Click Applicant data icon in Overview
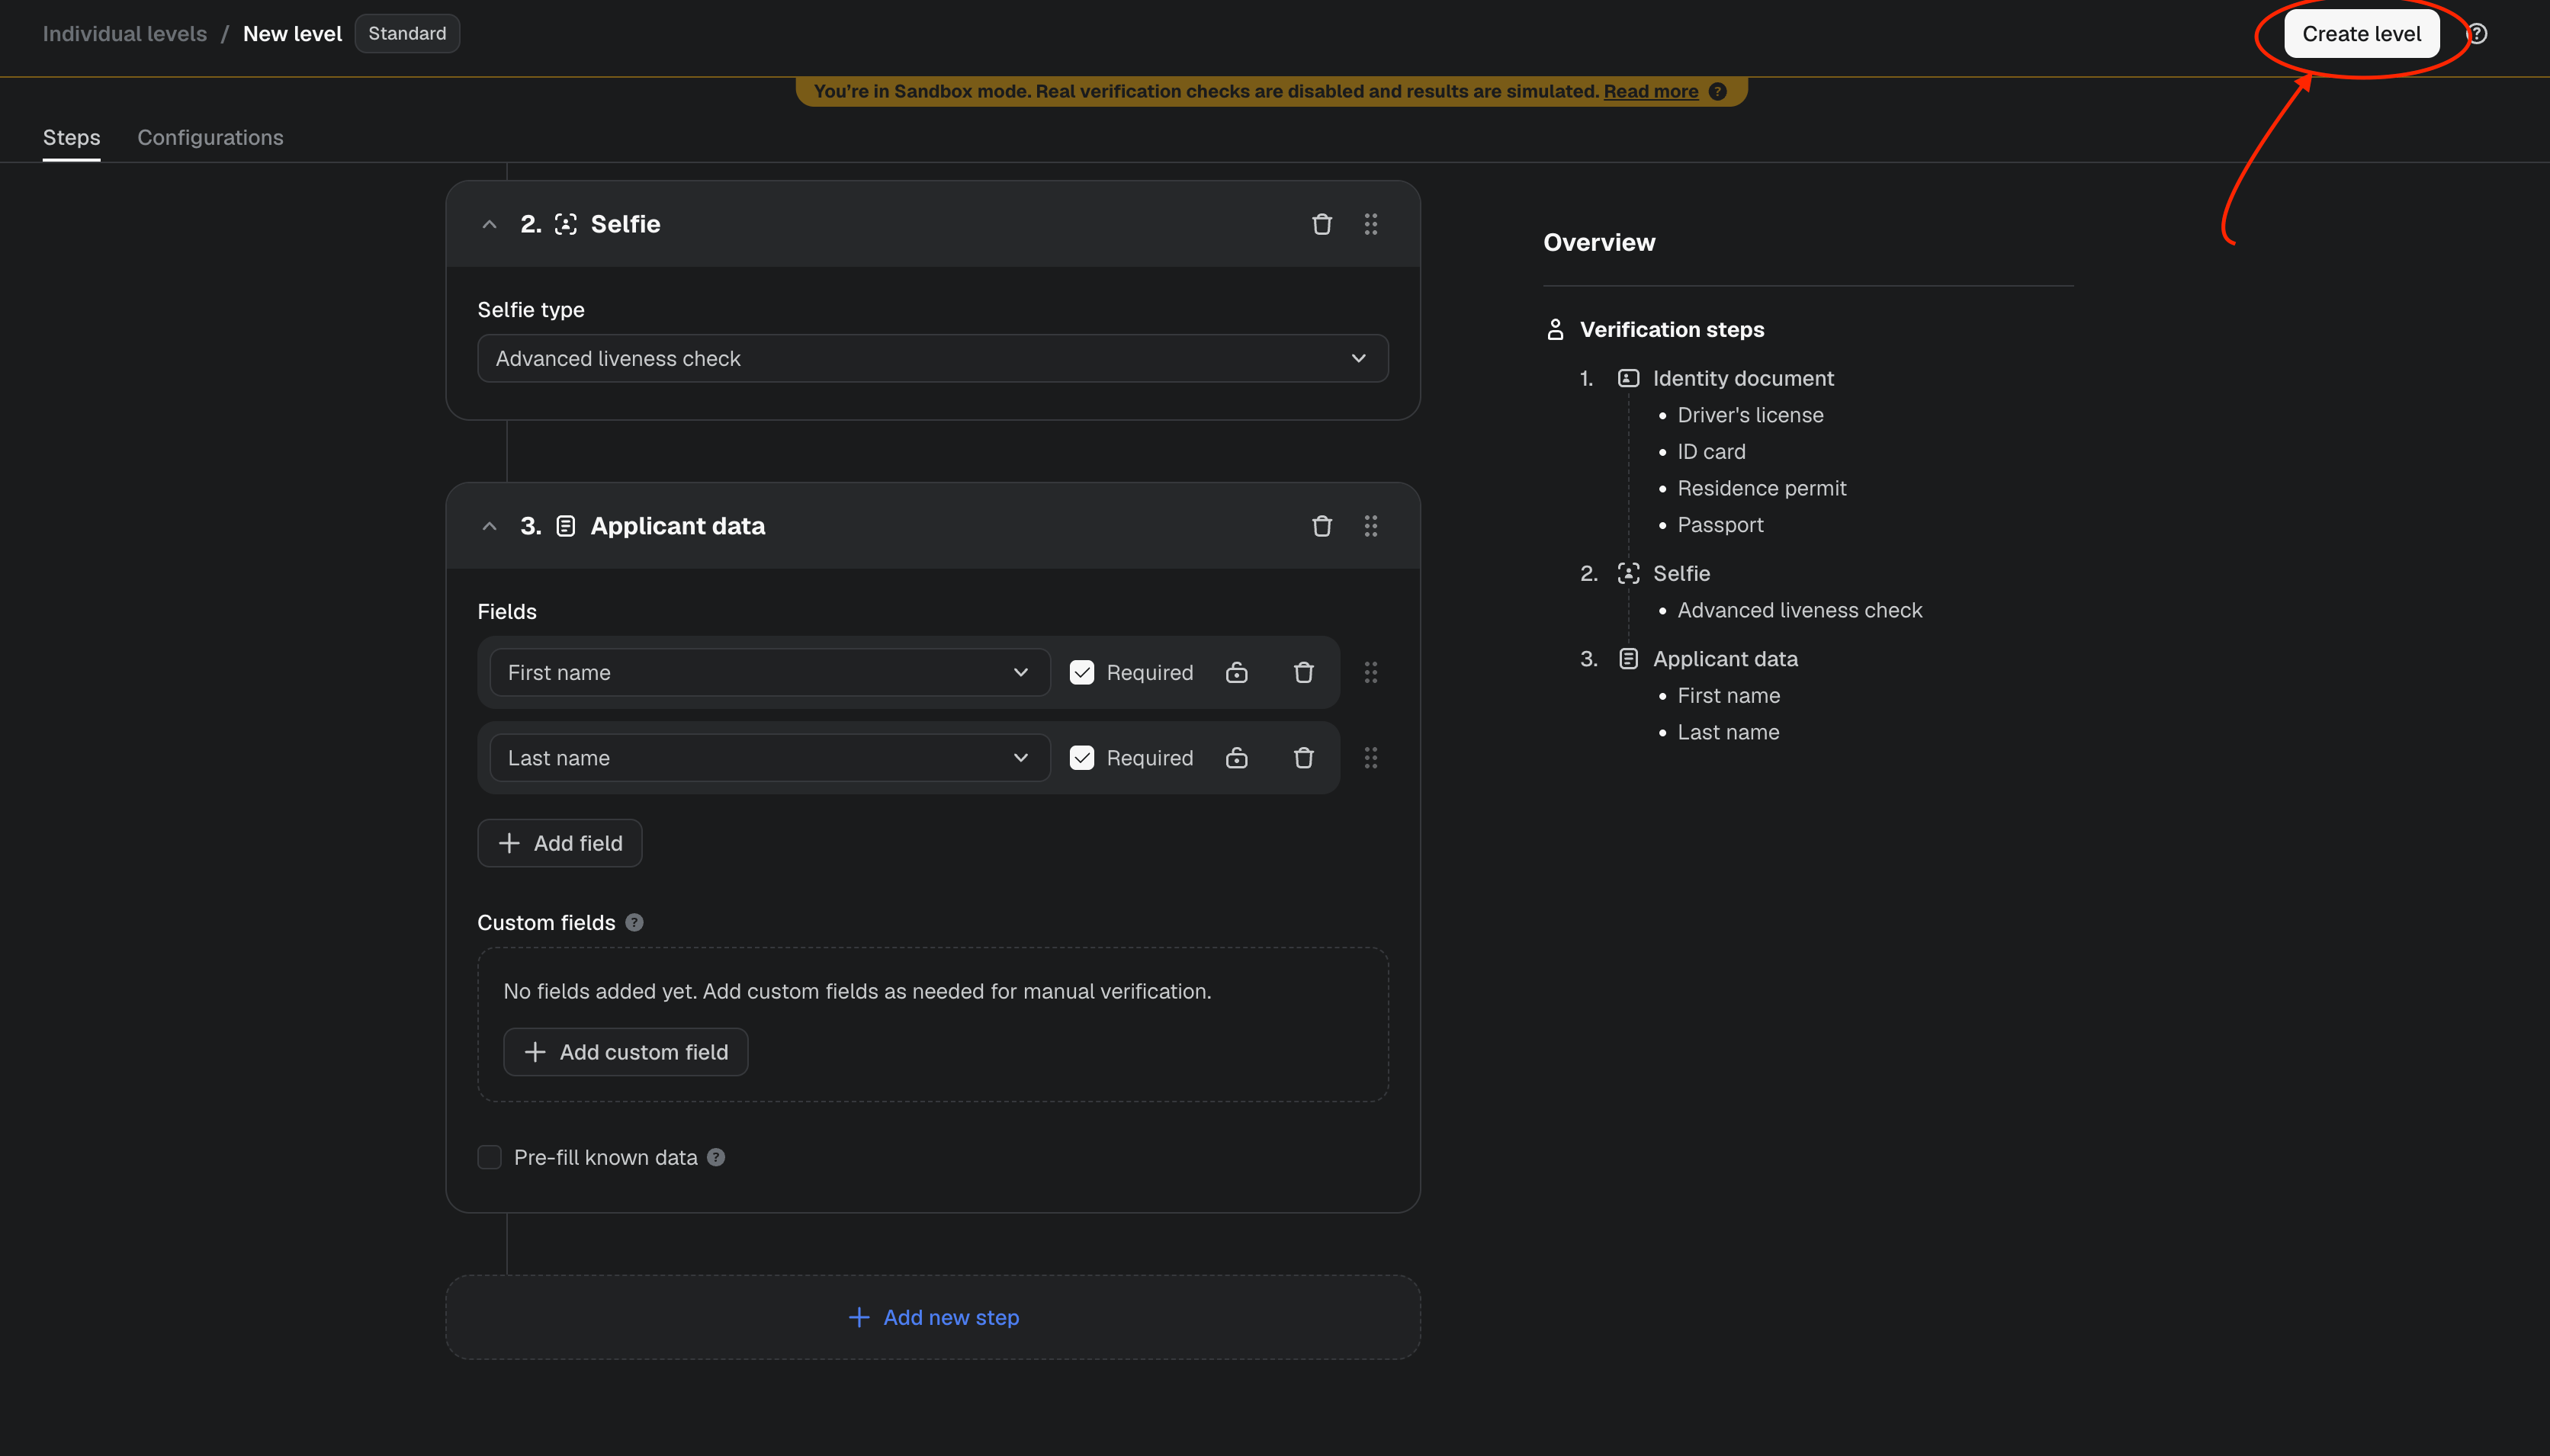Screen dimensions: 2550x1456 pos(1629,658)
